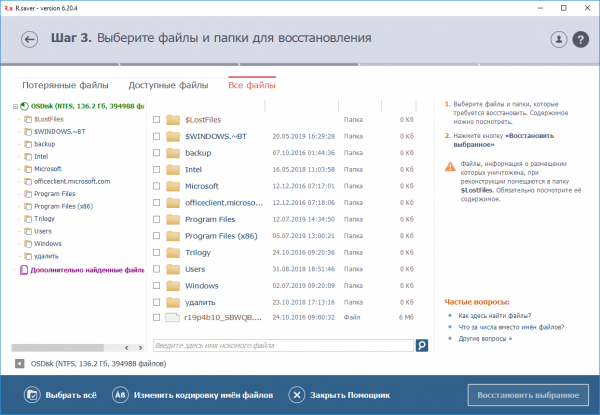Click the $WINDOWS.~BT folder icon in list

point(173,136)
